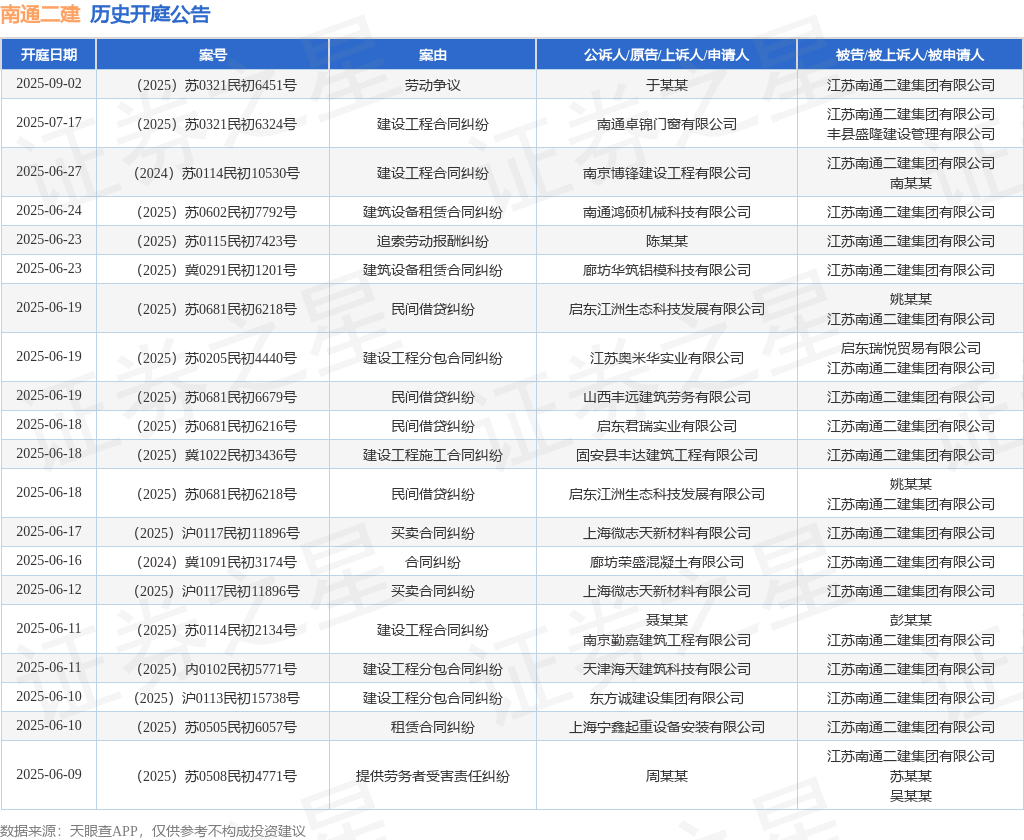Click plaintiff 周某某
The image size is (1024, 840).
pos(667,776)
